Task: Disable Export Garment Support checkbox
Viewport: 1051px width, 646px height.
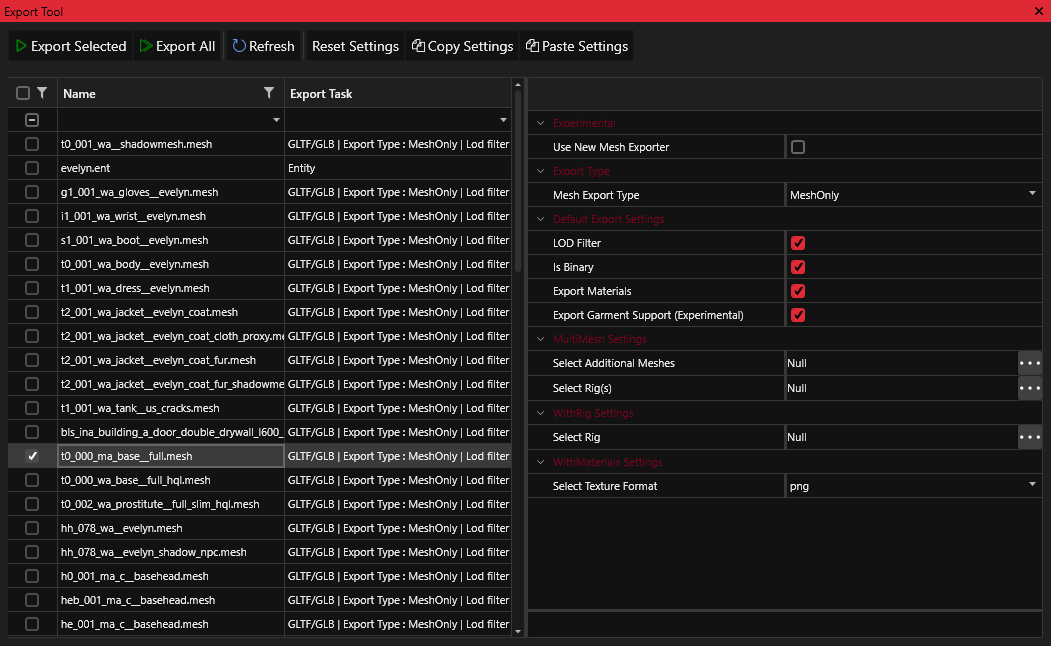Action: (x=798, y=315)
